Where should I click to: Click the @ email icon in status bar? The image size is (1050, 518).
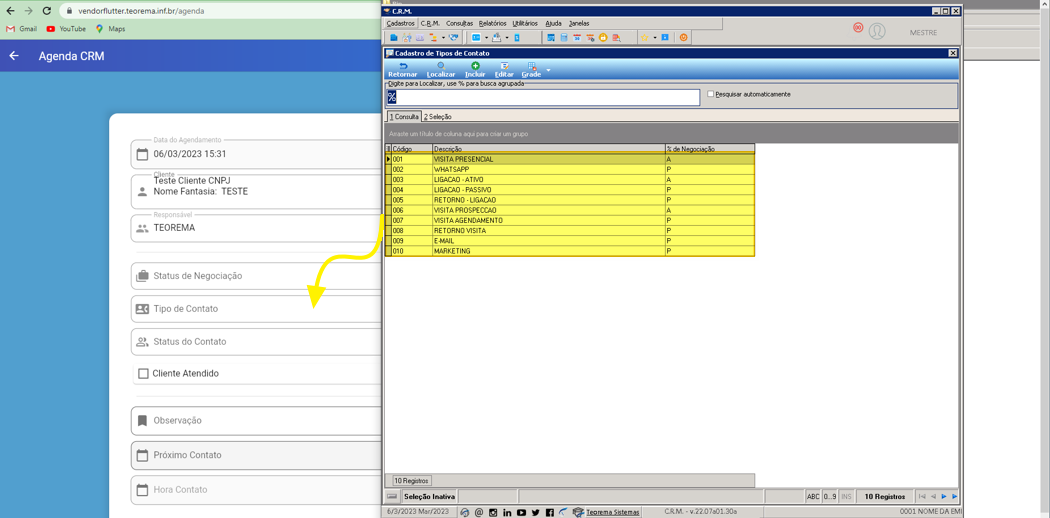[x=479, y=512]
